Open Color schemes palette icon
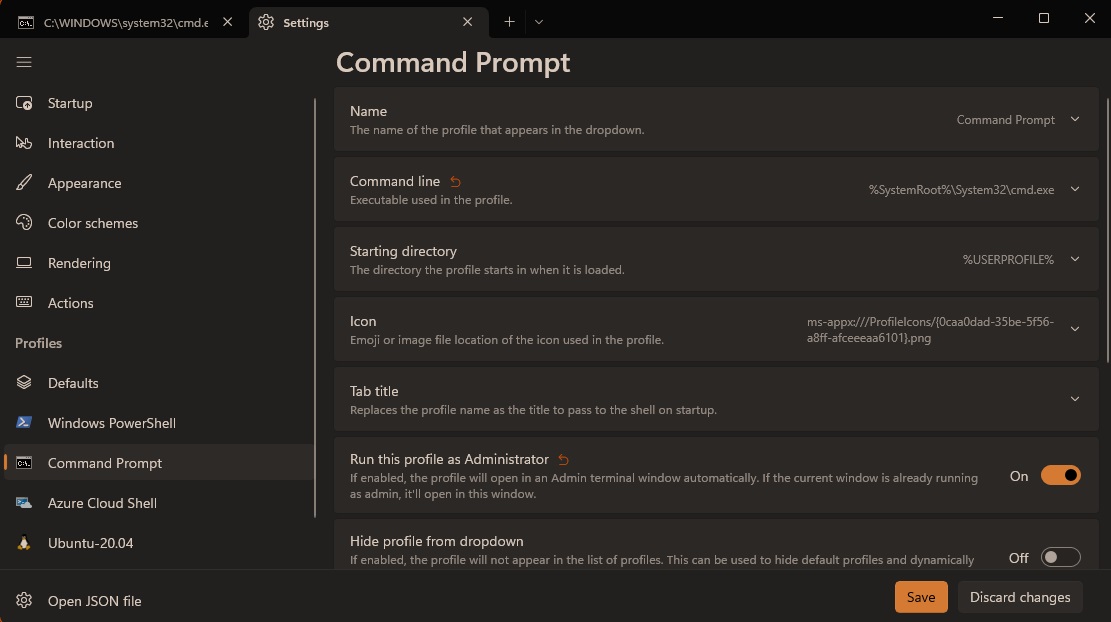Screen dimensions: 1111x622 click(x=24, y=223)
